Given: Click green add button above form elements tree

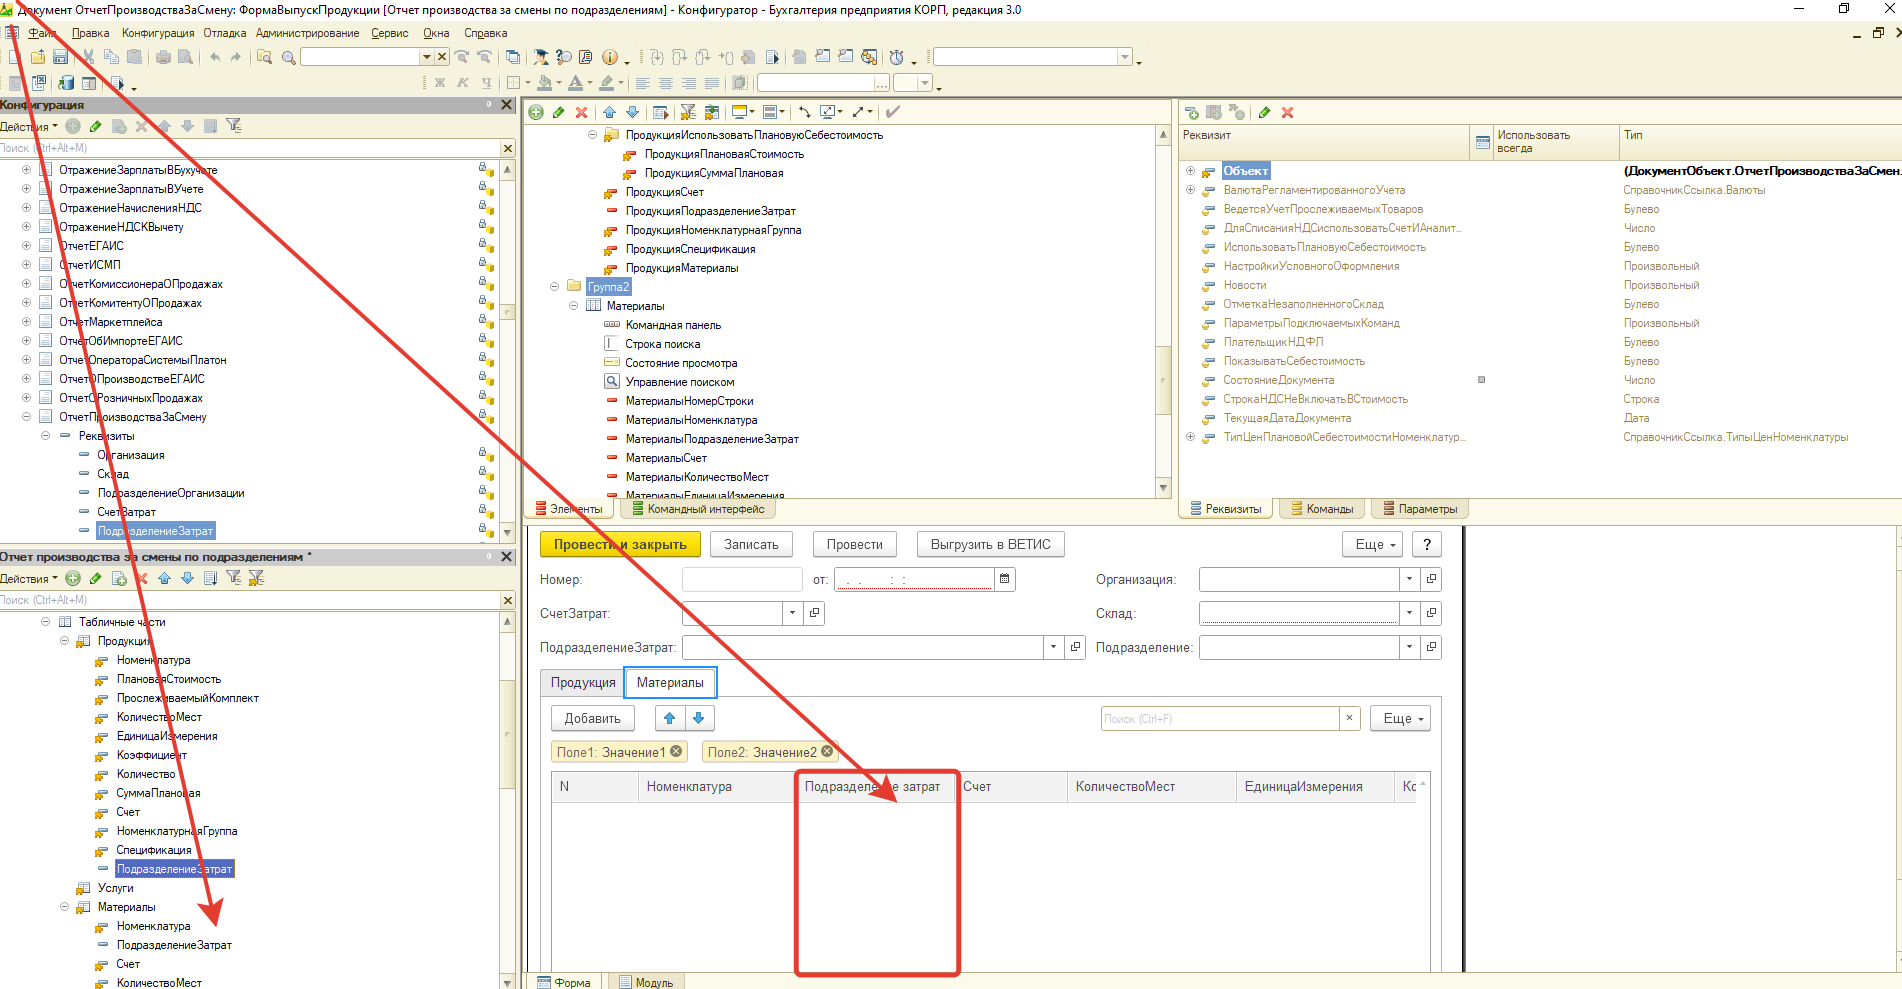Looking at the screenshot, I should [536, 112].
